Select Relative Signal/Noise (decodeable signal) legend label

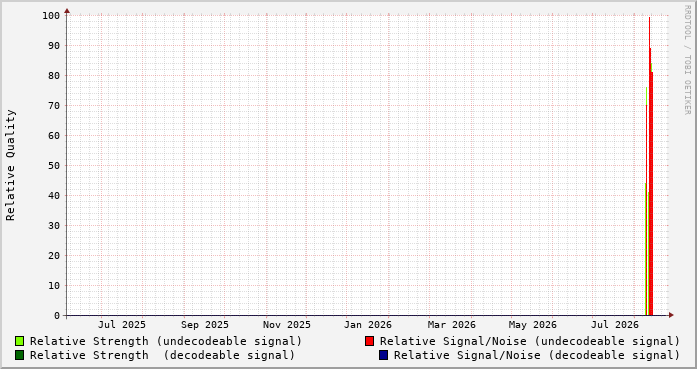[x=537, y=355]
